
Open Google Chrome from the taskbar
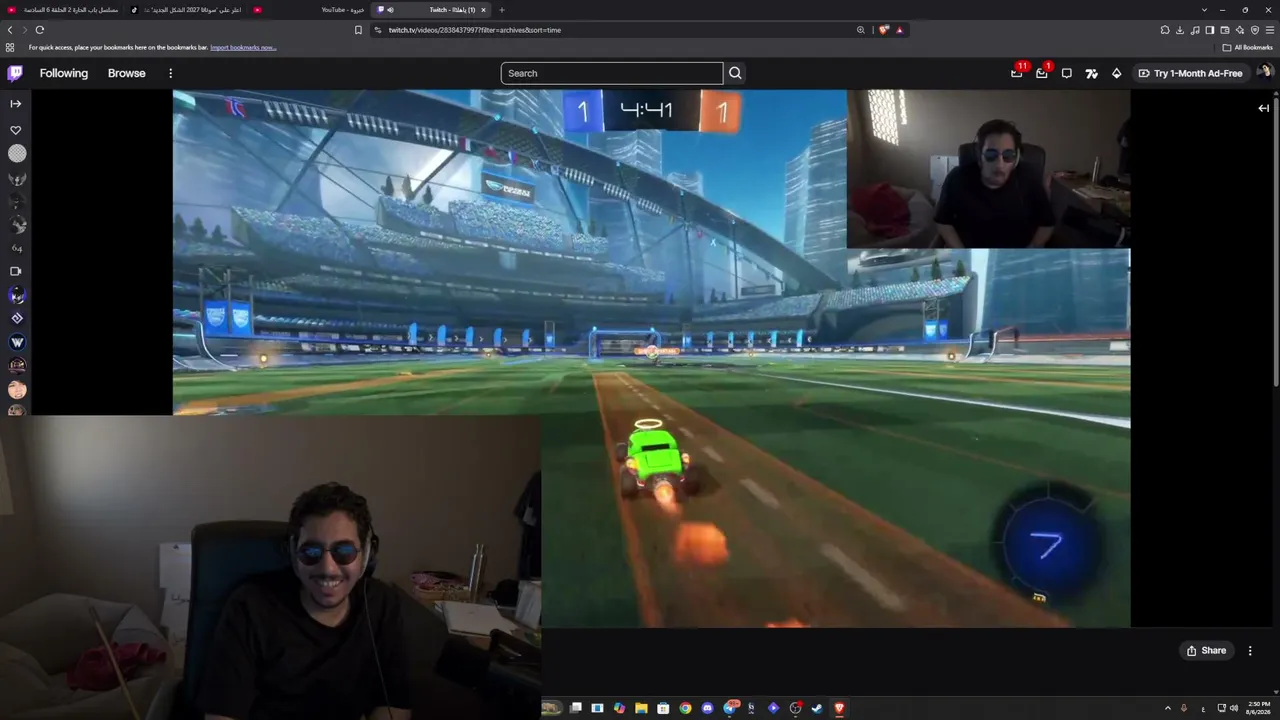pyautogui.click(x=685, y=708)
